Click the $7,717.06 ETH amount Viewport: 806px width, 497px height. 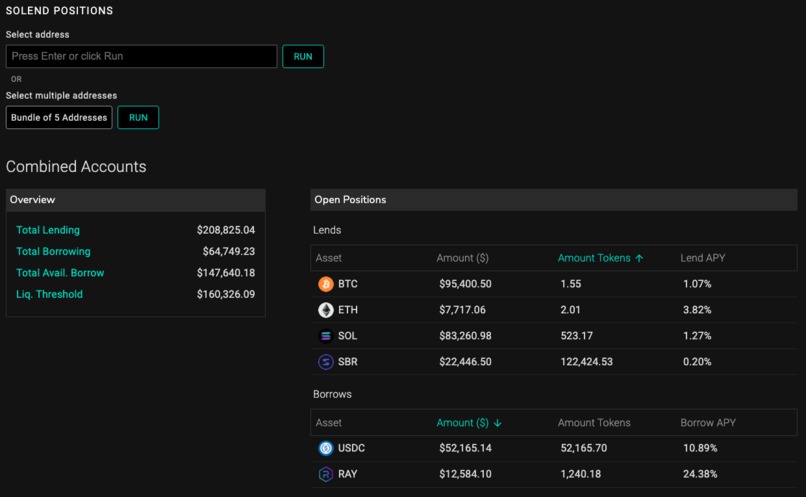coord(462,310)
